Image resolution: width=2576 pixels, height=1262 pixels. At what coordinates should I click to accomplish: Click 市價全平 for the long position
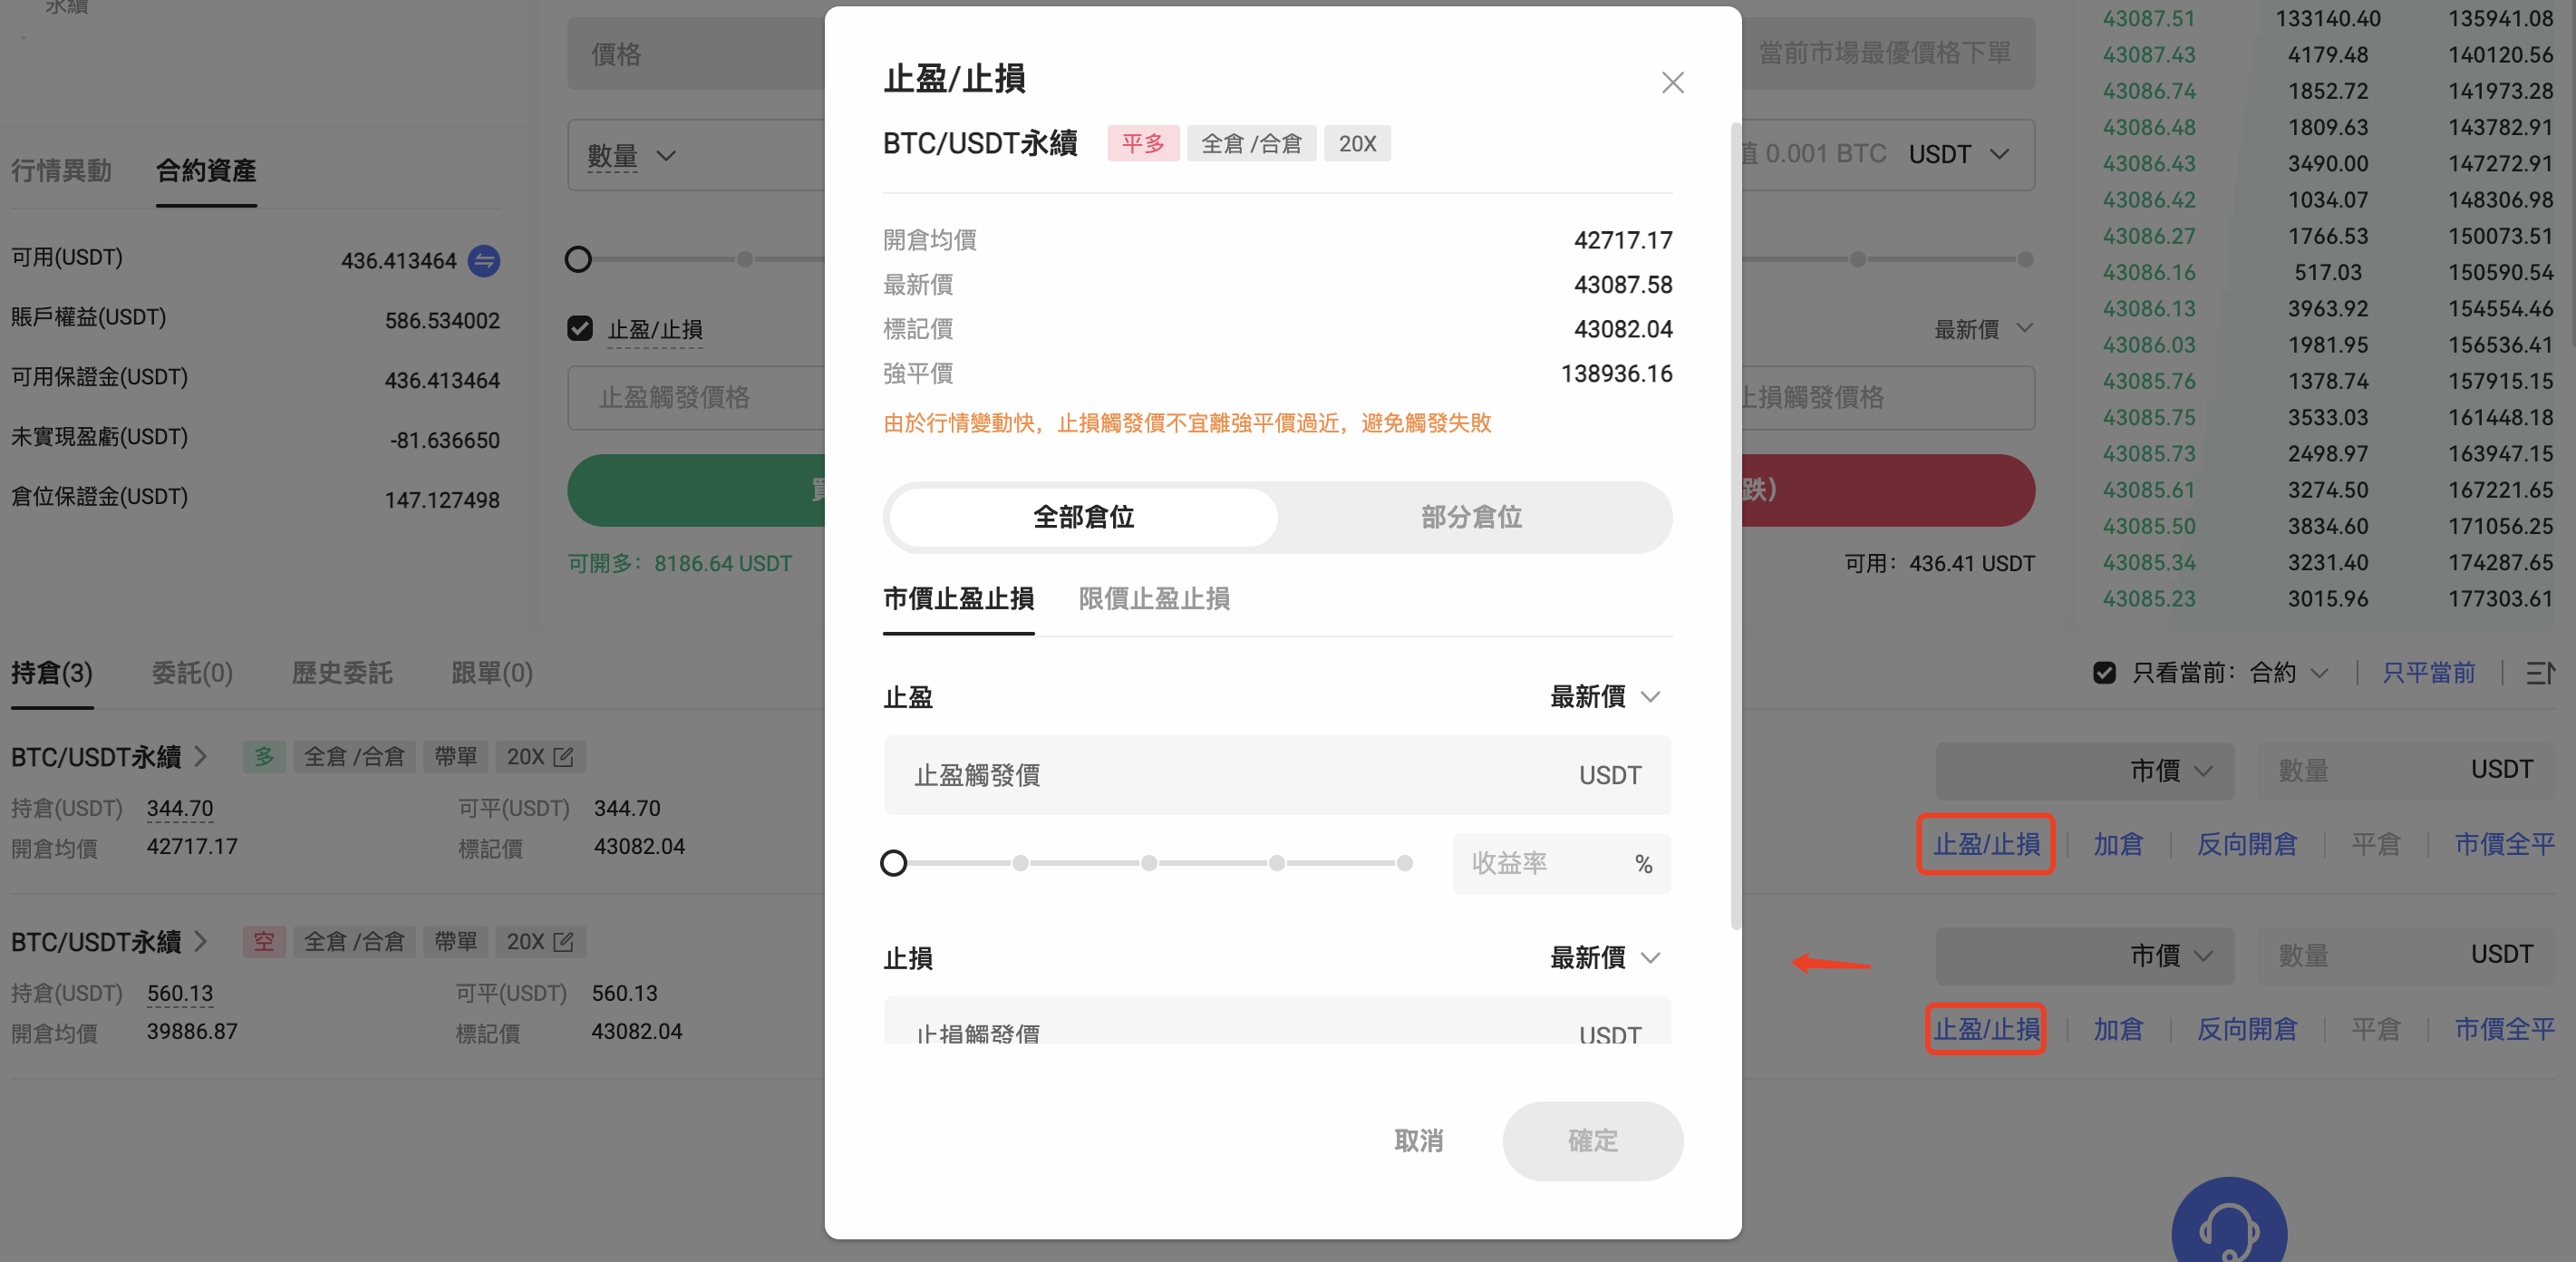tap(2505, 845)
